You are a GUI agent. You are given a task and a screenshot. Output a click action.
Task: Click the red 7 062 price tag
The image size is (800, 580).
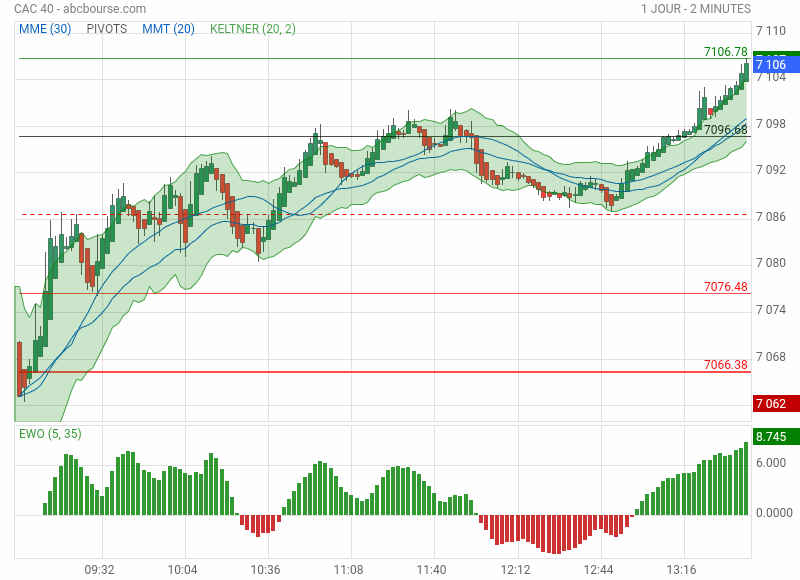point(776,404)
